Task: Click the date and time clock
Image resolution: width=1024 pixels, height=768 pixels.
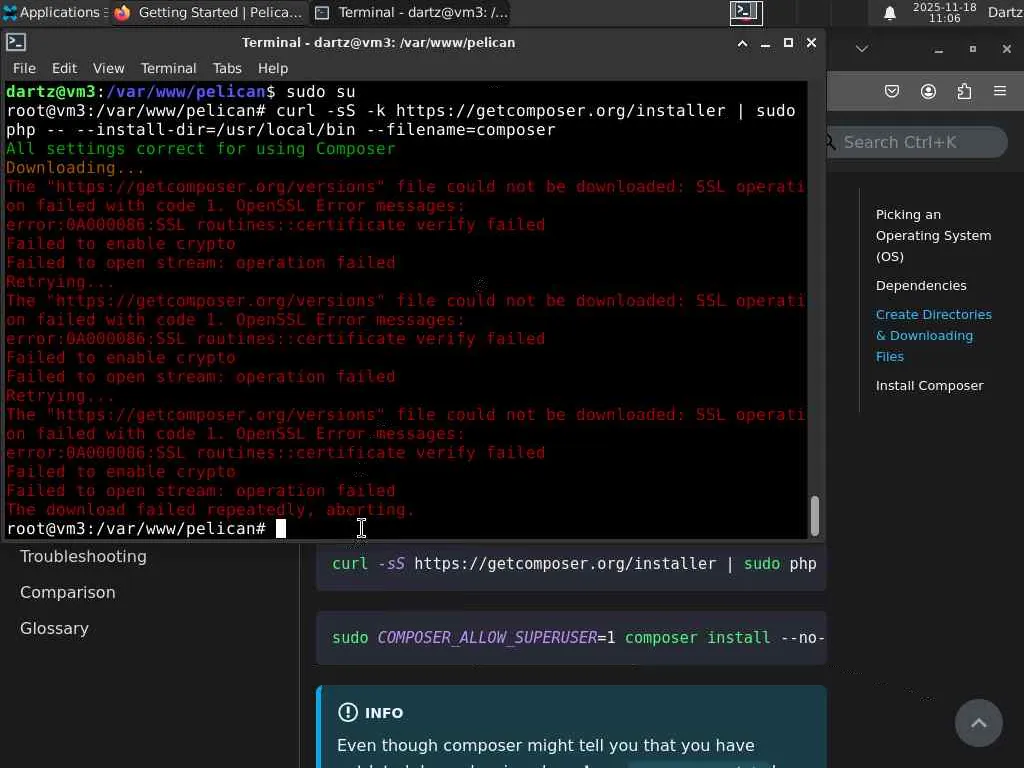Action: (944, 12)
